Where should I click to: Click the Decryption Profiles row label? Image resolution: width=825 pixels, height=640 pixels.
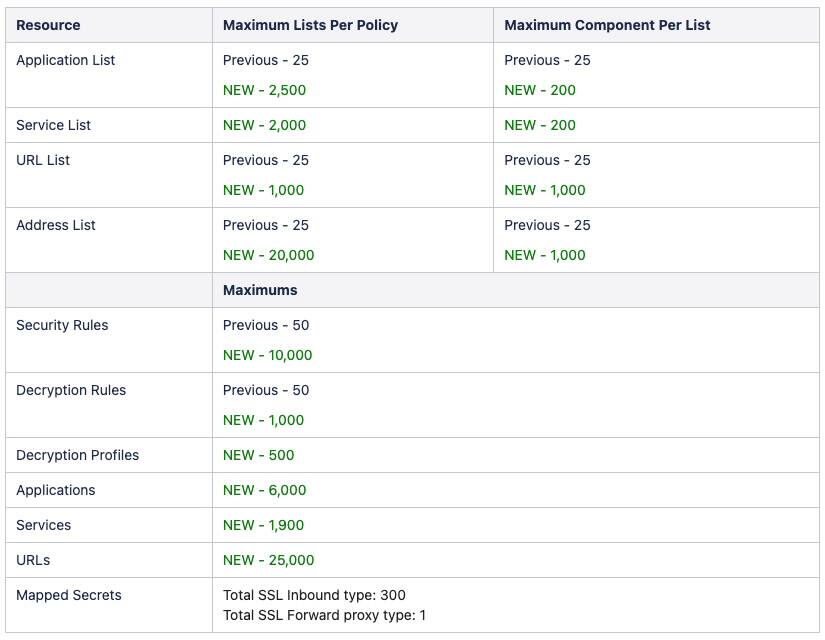coord(77,455)
